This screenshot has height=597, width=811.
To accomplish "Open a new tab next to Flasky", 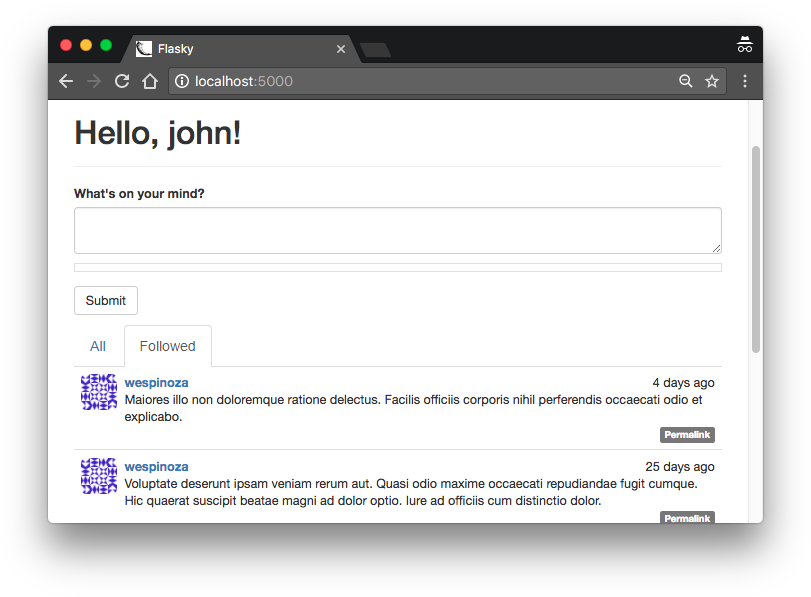I will 376,50.
